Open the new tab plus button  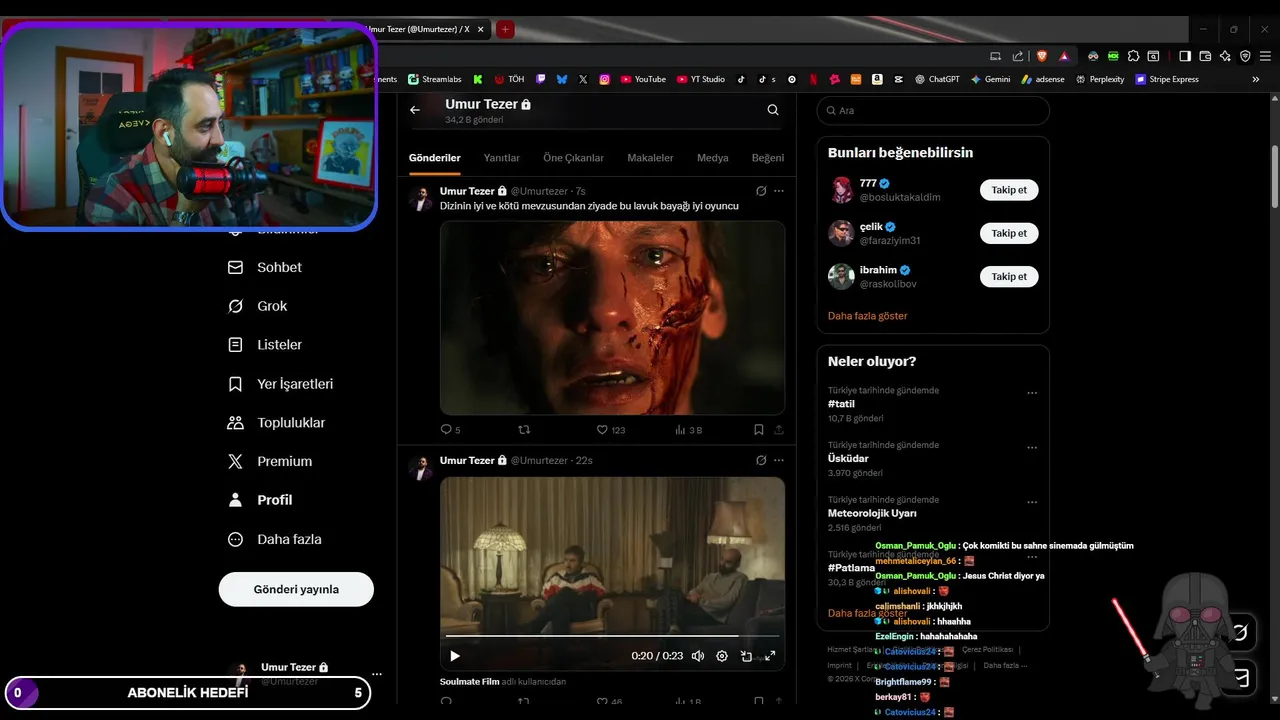(506, 29)
